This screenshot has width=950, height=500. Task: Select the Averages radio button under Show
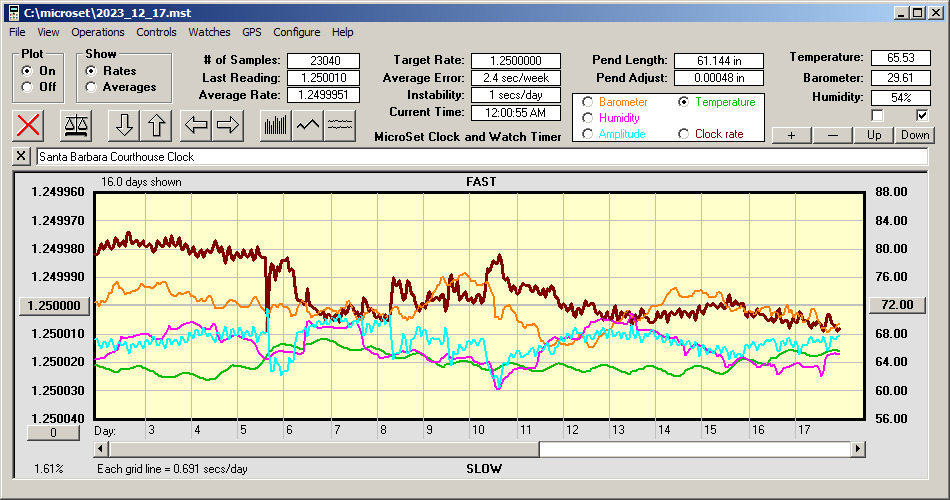[92, 87]
